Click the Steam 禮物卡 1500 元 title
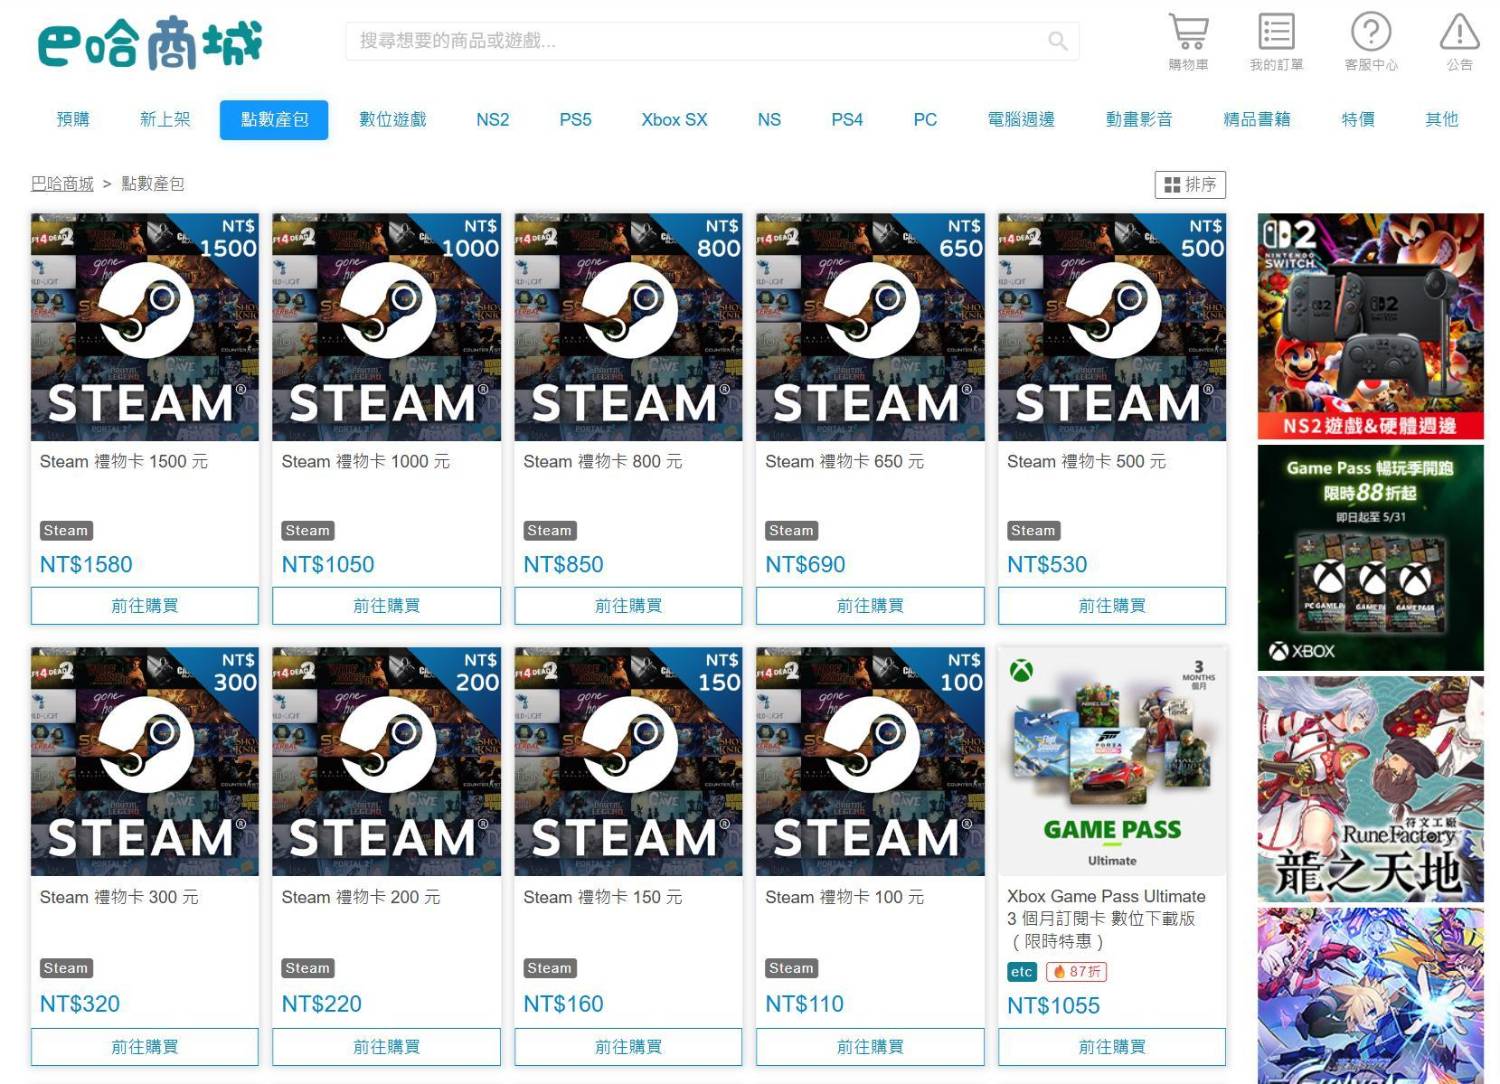This screenshot has width=1500, height=1084. [x=124, y=462]
